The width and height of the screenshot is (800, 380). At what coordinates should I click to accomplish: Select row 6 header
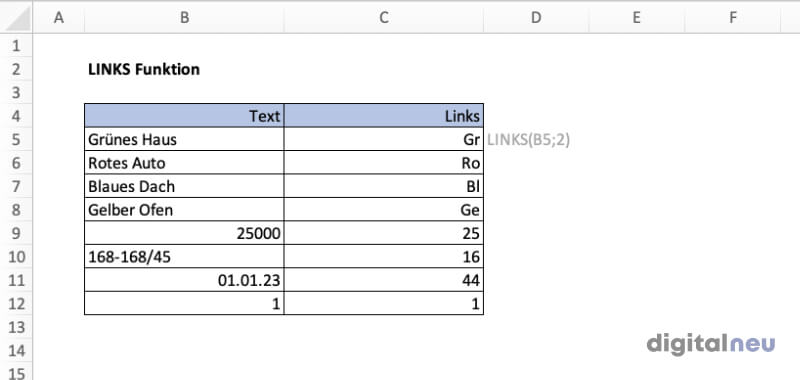click(x=16, y=163)
